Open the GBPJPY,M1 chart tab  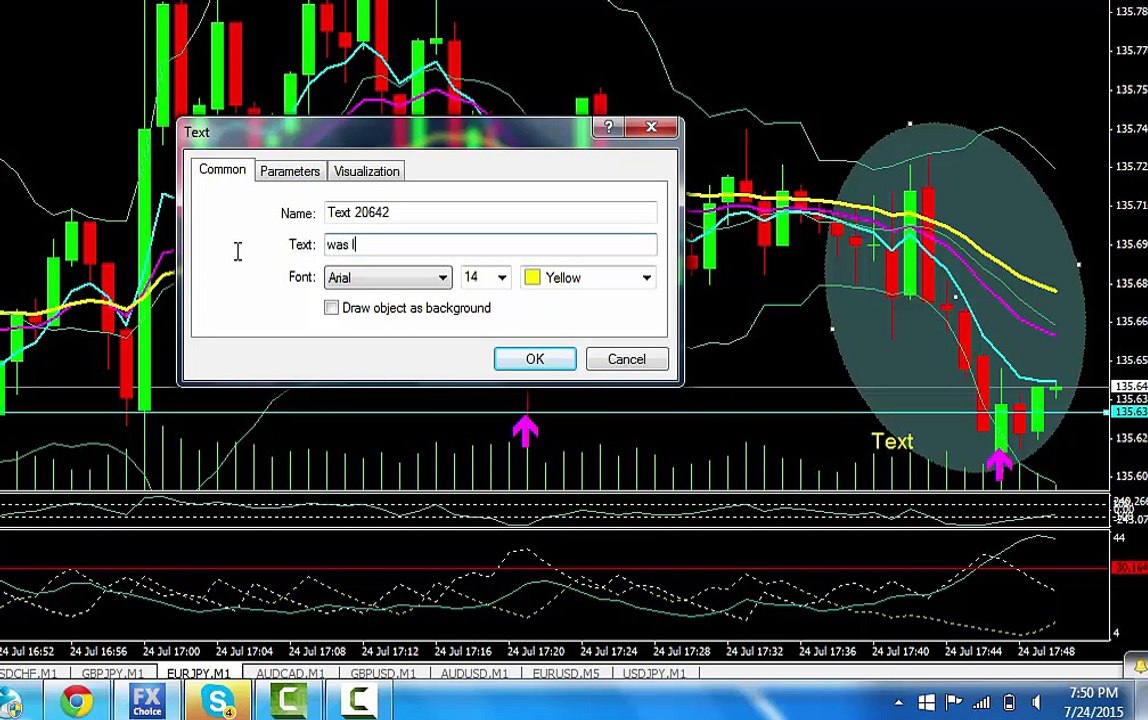click(x=112, y=673)
